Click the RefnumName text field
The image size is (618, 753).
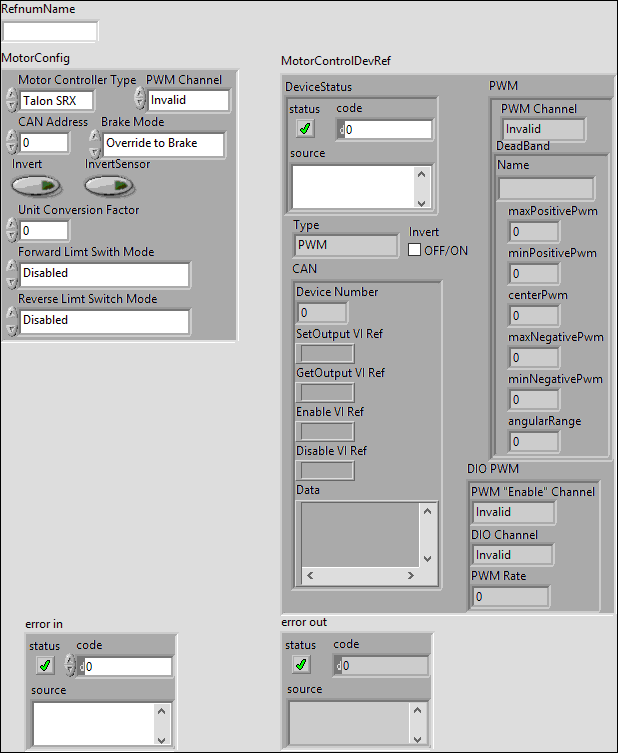tap(50, 32)
